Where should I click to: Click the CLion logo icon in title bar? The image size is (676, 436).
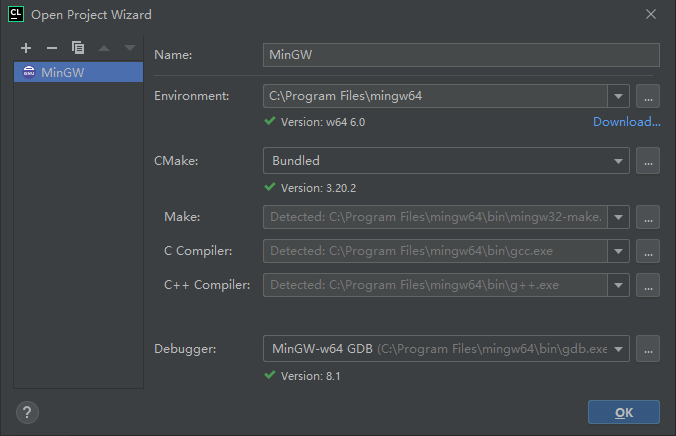coord(16,14)
